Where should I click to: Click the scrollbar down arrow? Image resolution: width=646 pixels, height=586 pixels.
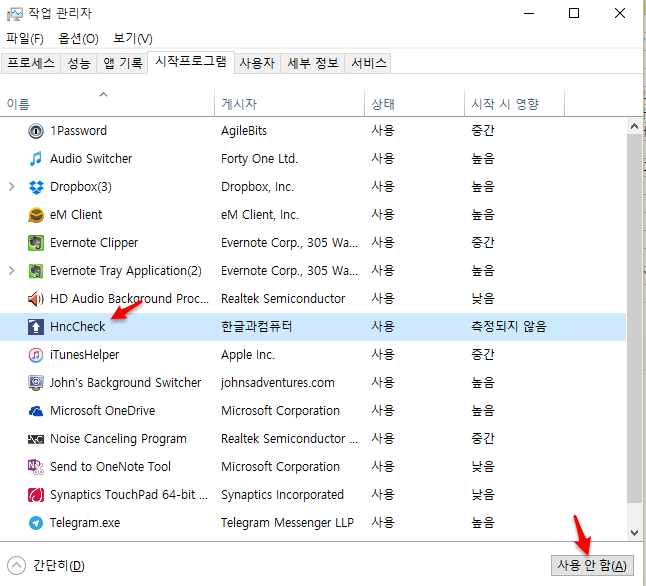click(634, 533)
